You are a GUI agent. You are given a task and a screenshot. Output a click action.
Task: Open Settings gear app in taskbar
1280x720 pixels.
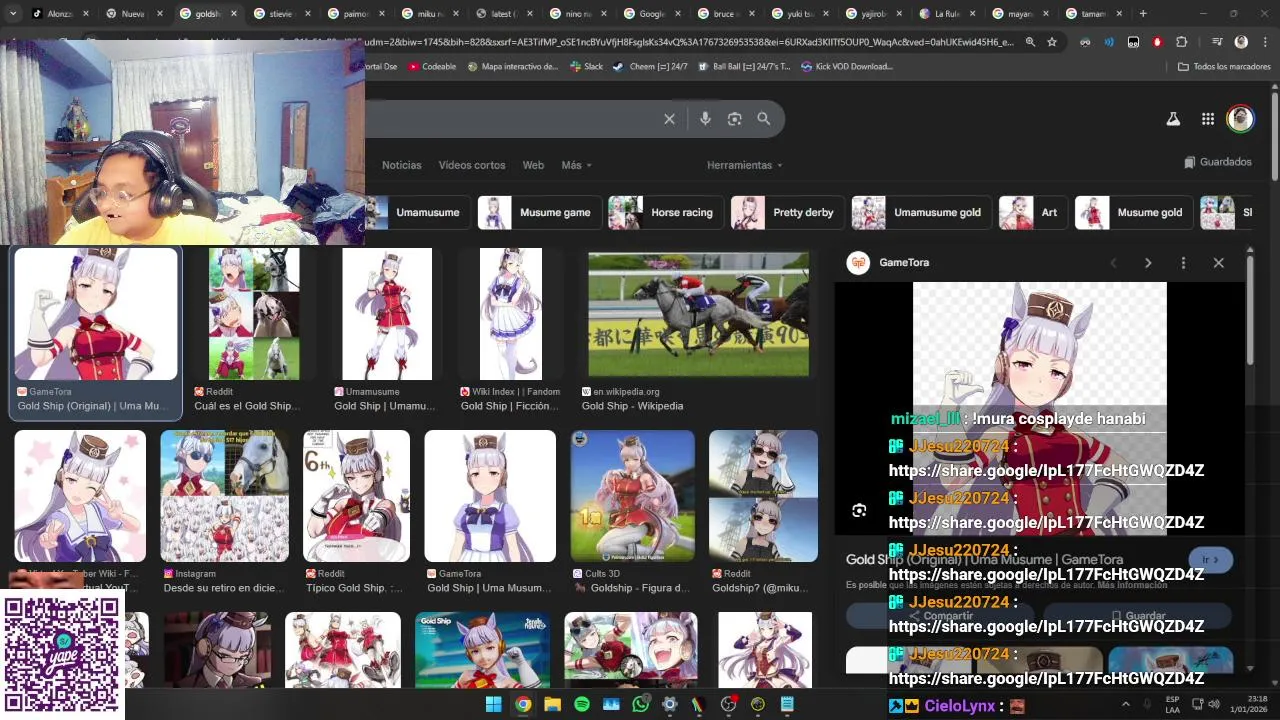670,704
